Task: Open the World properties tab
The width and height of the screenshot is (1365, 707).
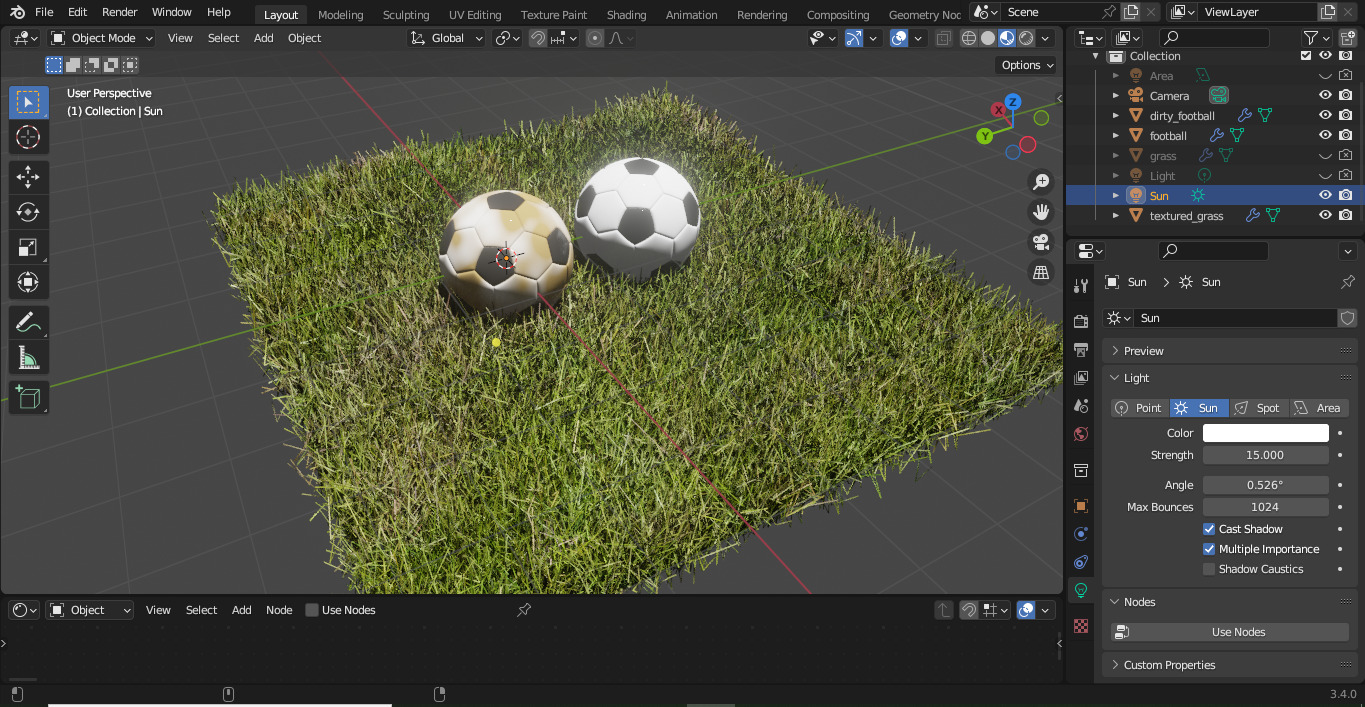Action: click(x=1080, y=434)
